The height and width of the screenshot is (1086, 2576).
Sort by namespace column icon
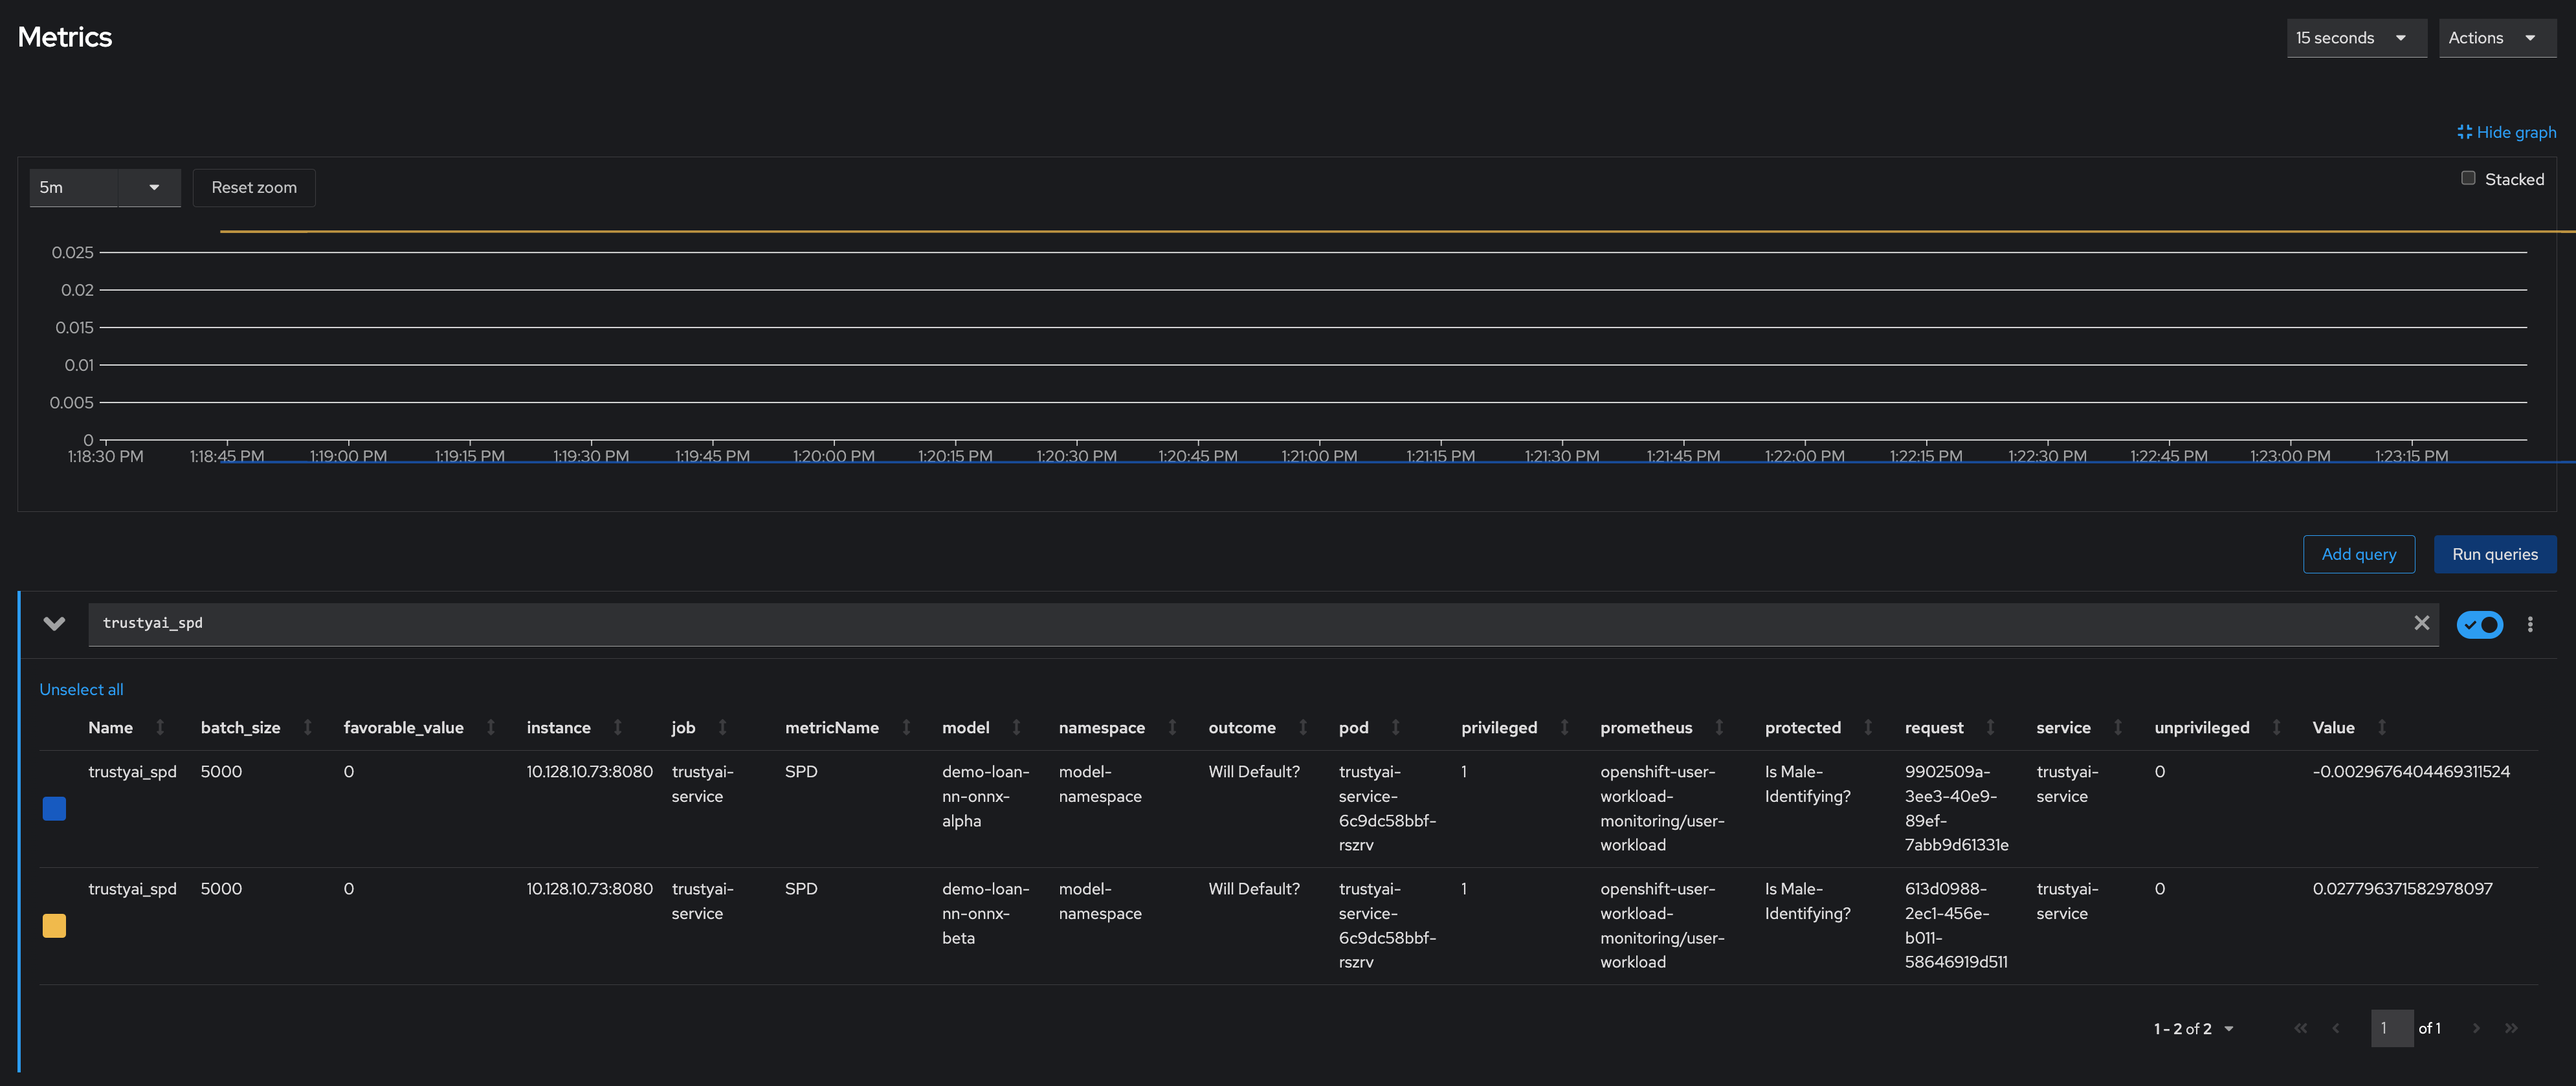tap(1173, 727)
